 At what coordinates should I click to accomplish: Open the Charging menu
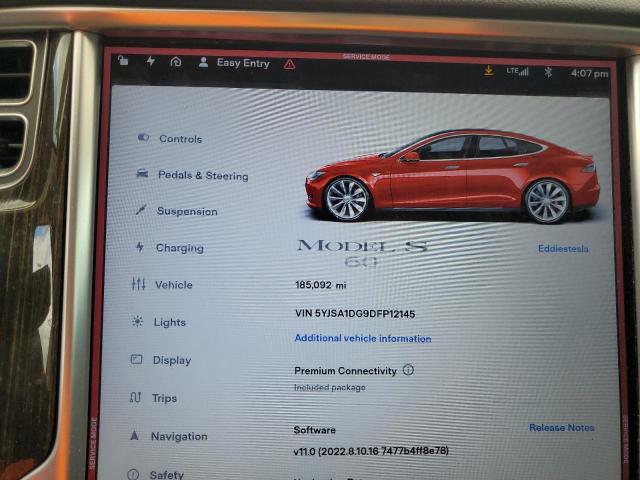click(180, 248)
